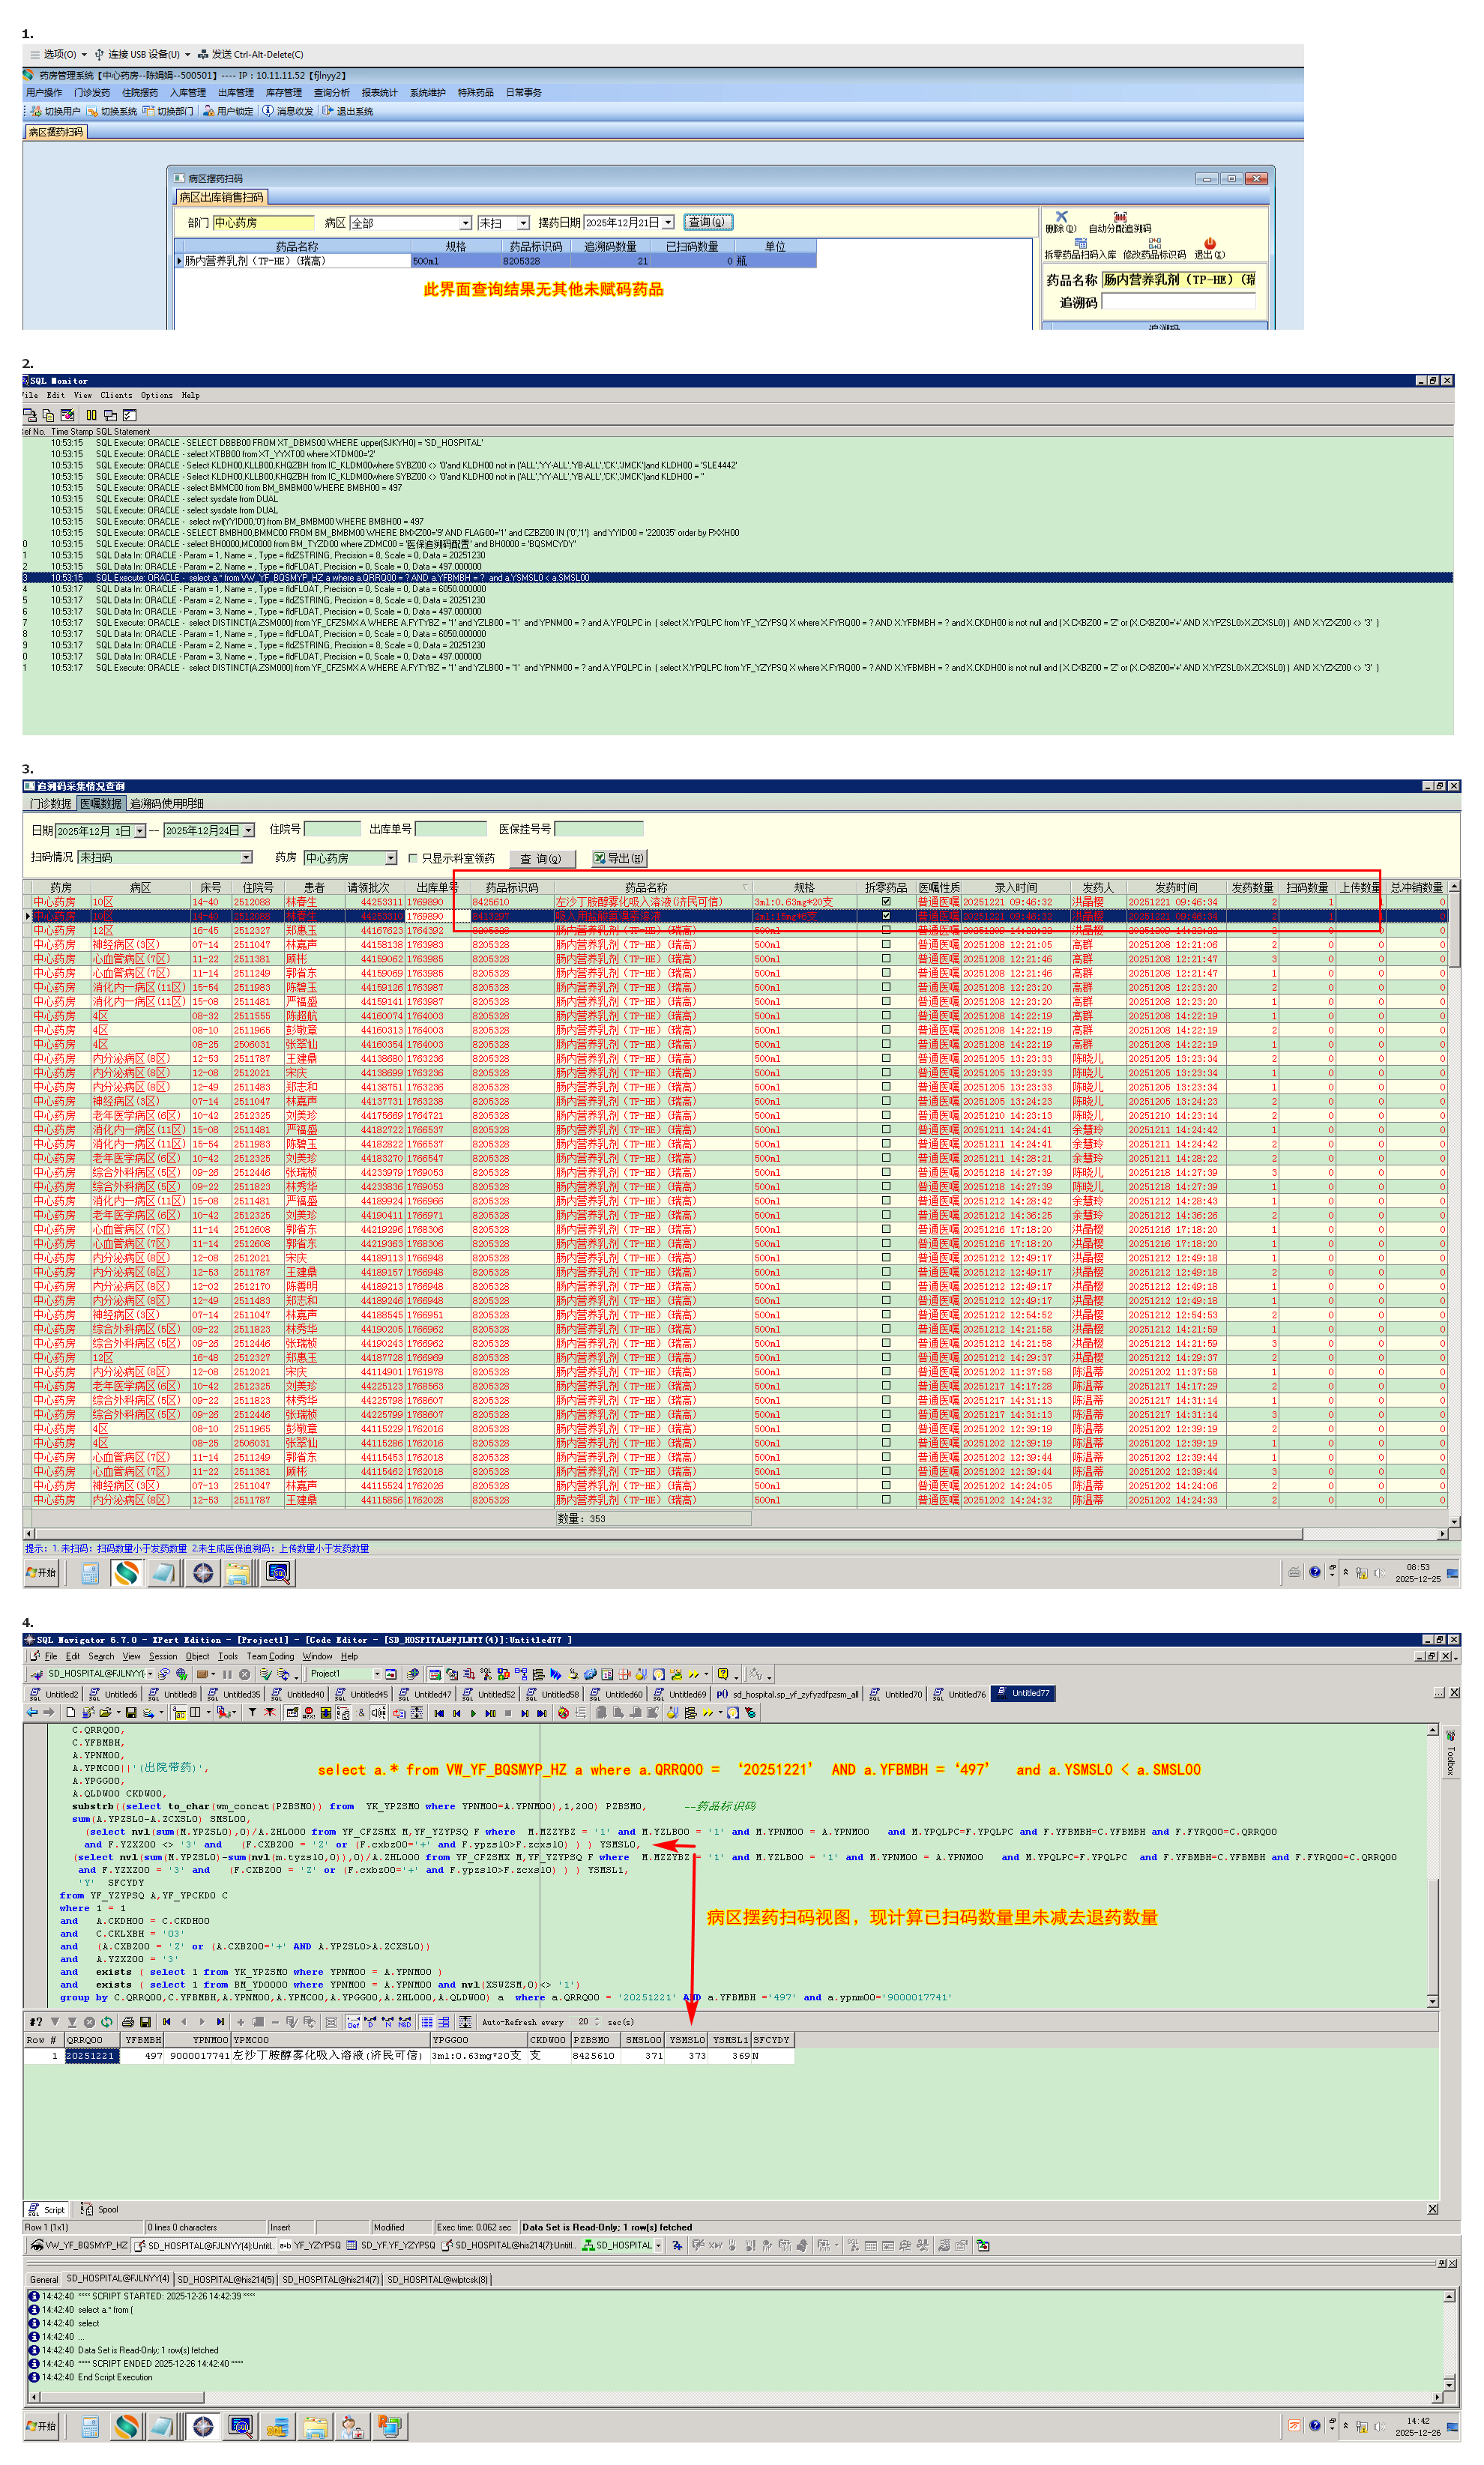Viewport: 1484px width, 2465px height.
Task: Toggle 拆零药品 checkbox in third table row
Action: click(886, 930)
